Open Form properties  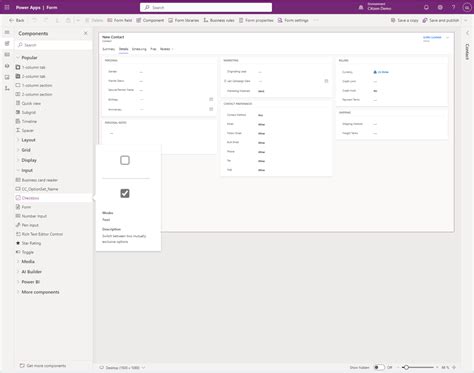[x=256, y=20]
